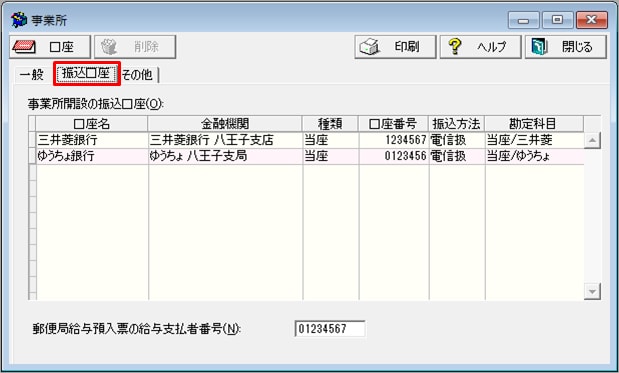Viewport: 619px width, 373px height.
Task: Open the その他 tab
Action: (x=138, y=75)
